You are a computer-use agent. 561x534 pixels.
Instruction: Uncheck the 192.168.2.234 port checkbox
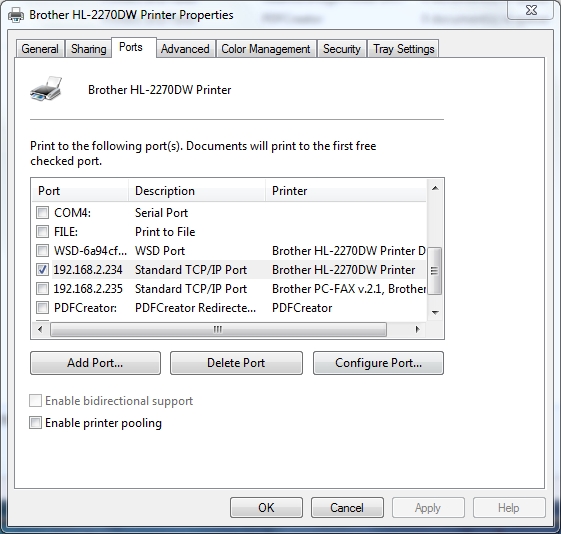coord(42,269)
